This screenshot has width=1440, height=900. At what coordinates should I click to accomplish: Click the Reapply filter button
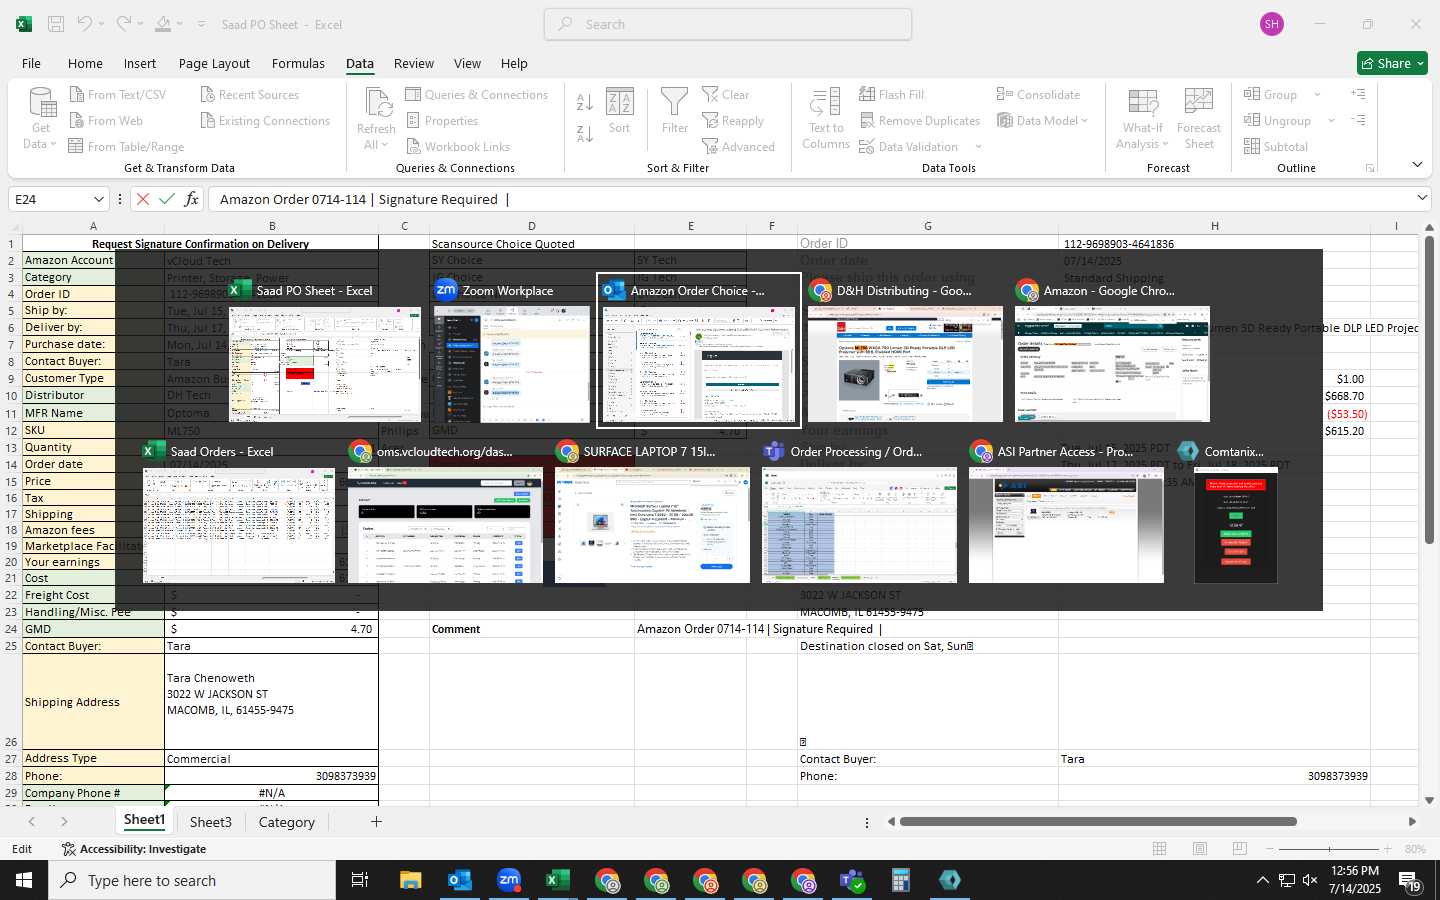[x=733, y=120]
